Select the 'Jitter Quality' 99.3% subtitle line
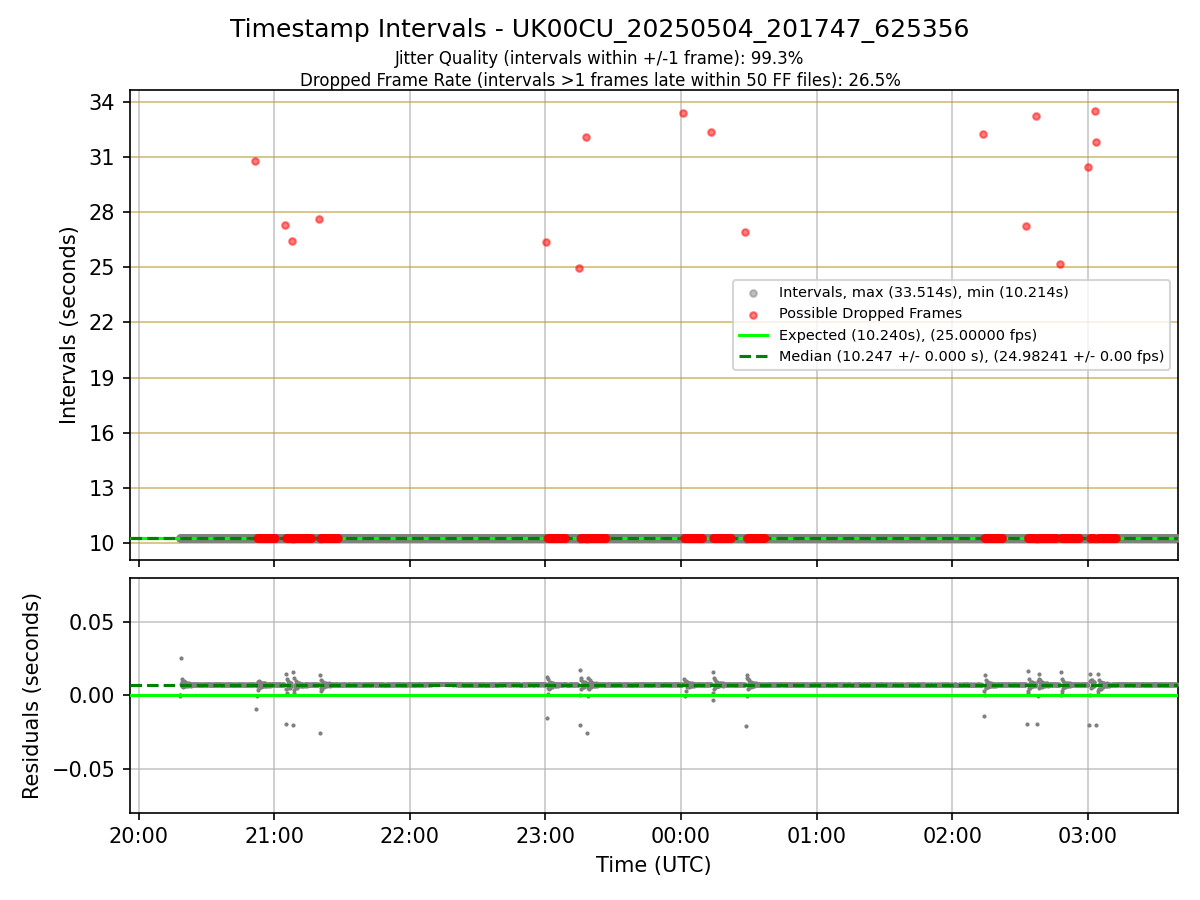The image size is (1200, 900). click(x=599, y=58)
